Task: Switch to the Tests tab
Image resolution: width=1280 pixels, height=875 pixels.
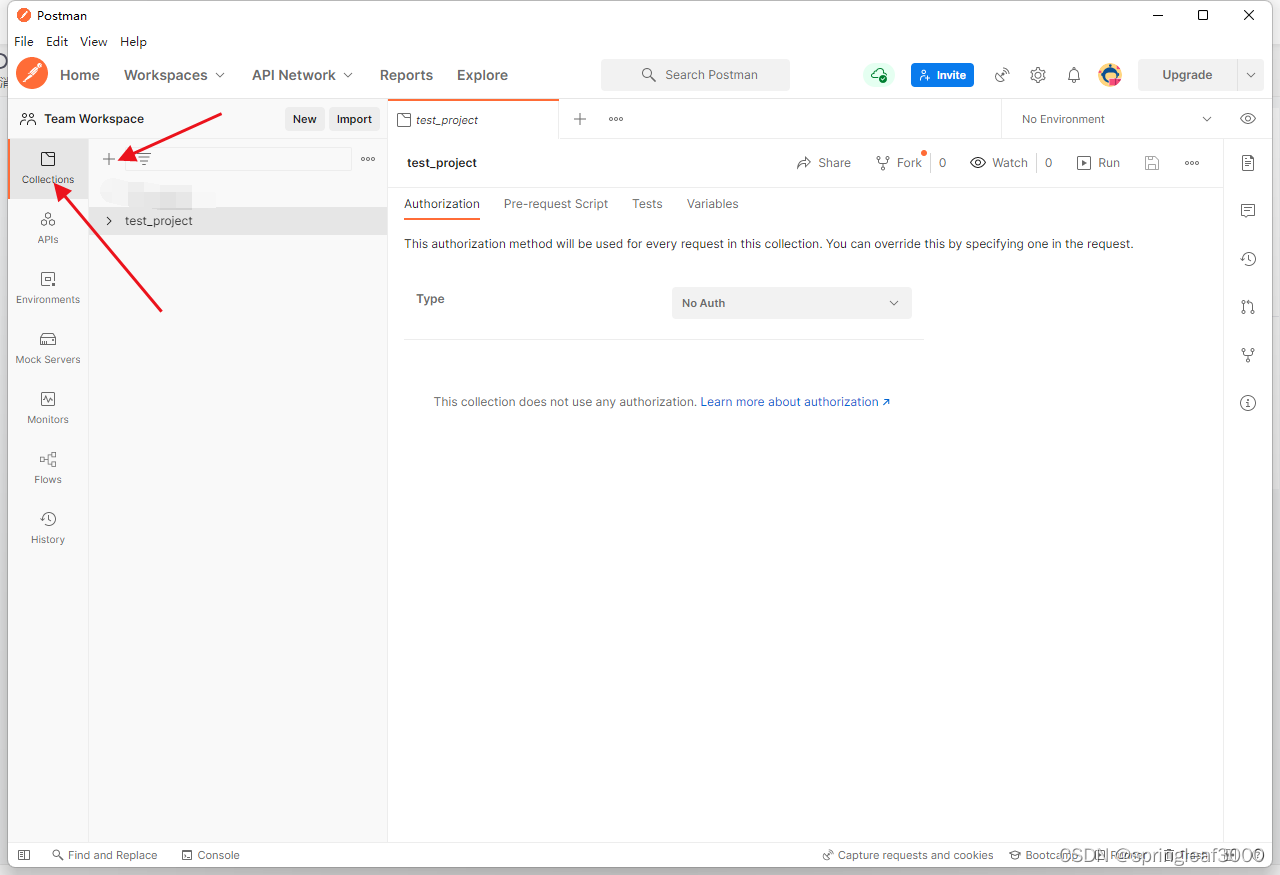Action: click(647, 204)
